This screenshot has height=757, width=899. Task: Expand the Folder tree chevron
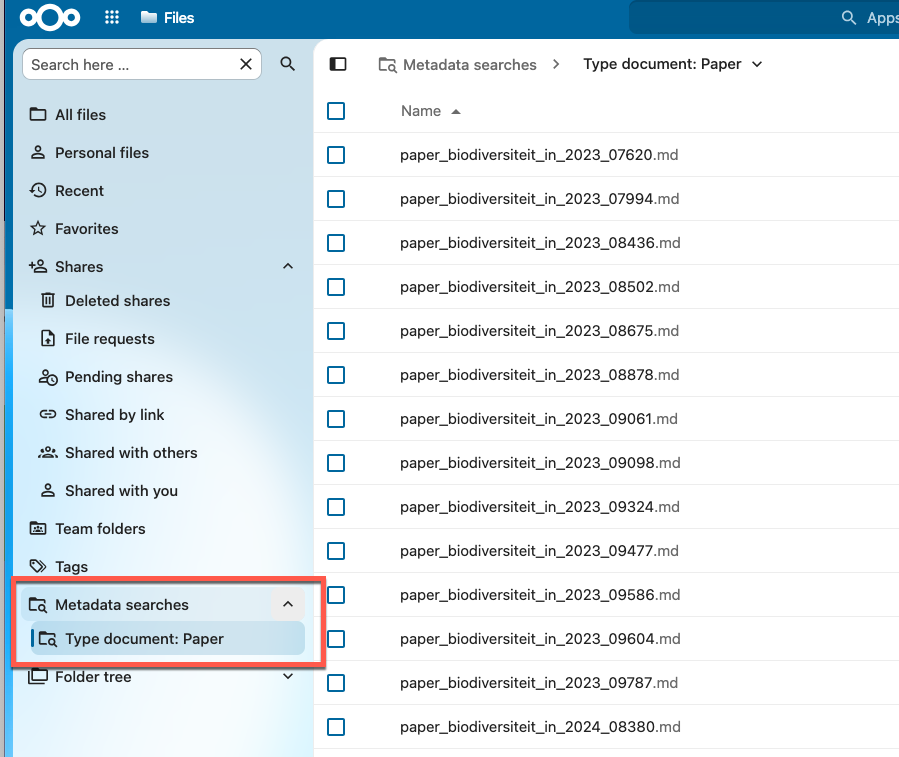(288, 676)
